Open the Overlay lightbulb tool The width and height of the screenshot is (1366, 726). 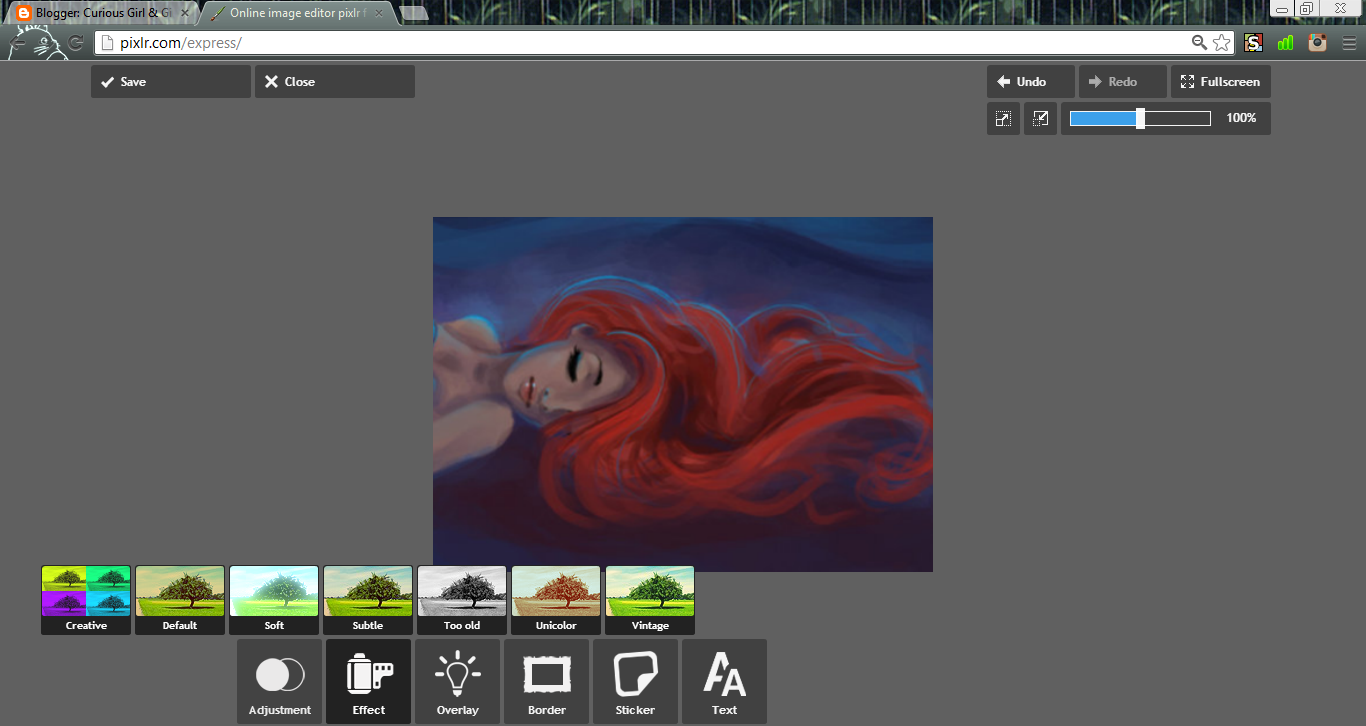457,682
